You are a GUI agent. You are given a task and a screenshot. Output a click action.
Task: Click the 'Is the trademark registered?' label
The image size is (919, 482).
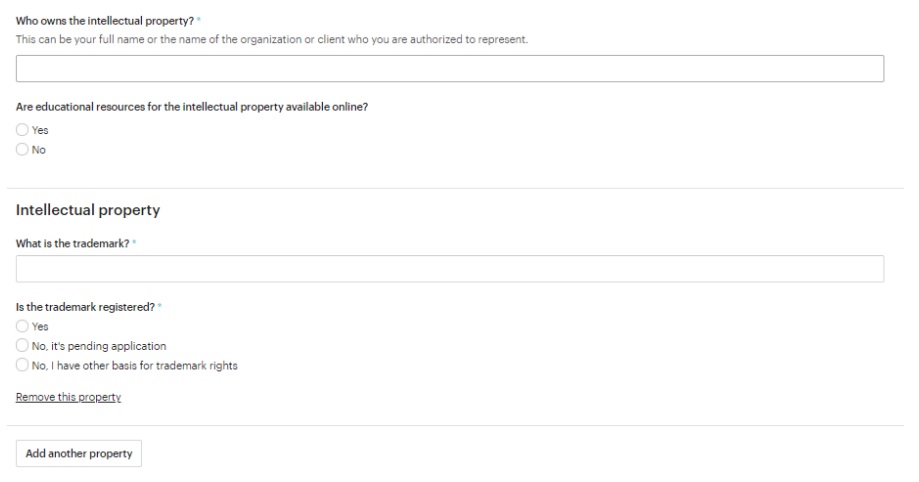tap(85, 307)
